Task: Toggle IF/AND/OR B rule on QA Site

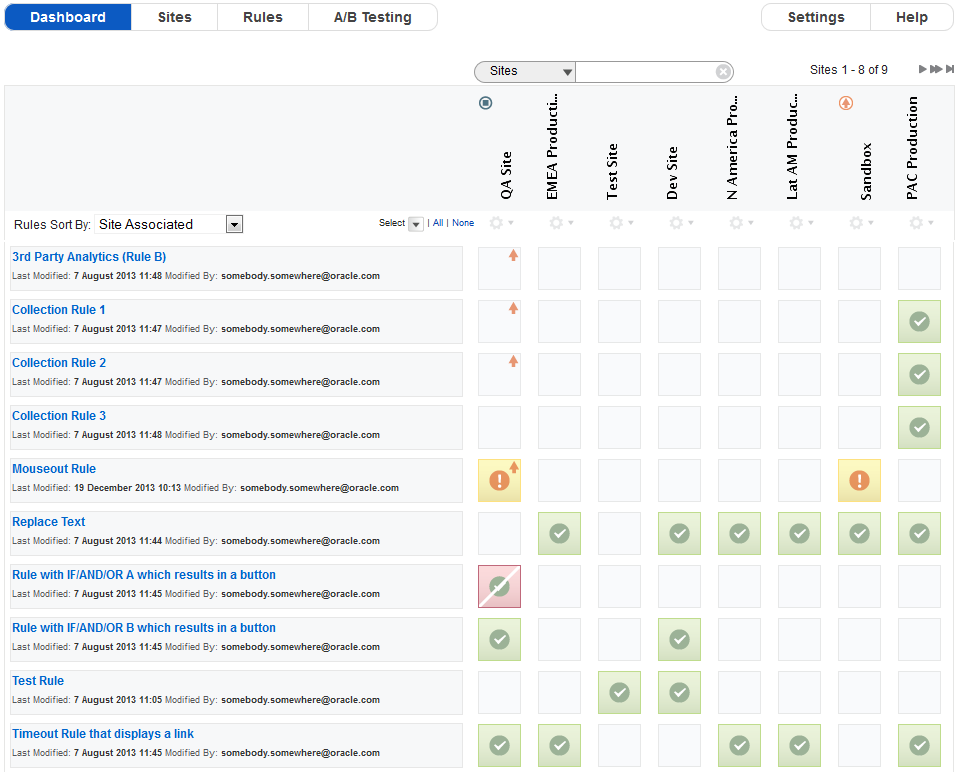Action: point(499,640)
